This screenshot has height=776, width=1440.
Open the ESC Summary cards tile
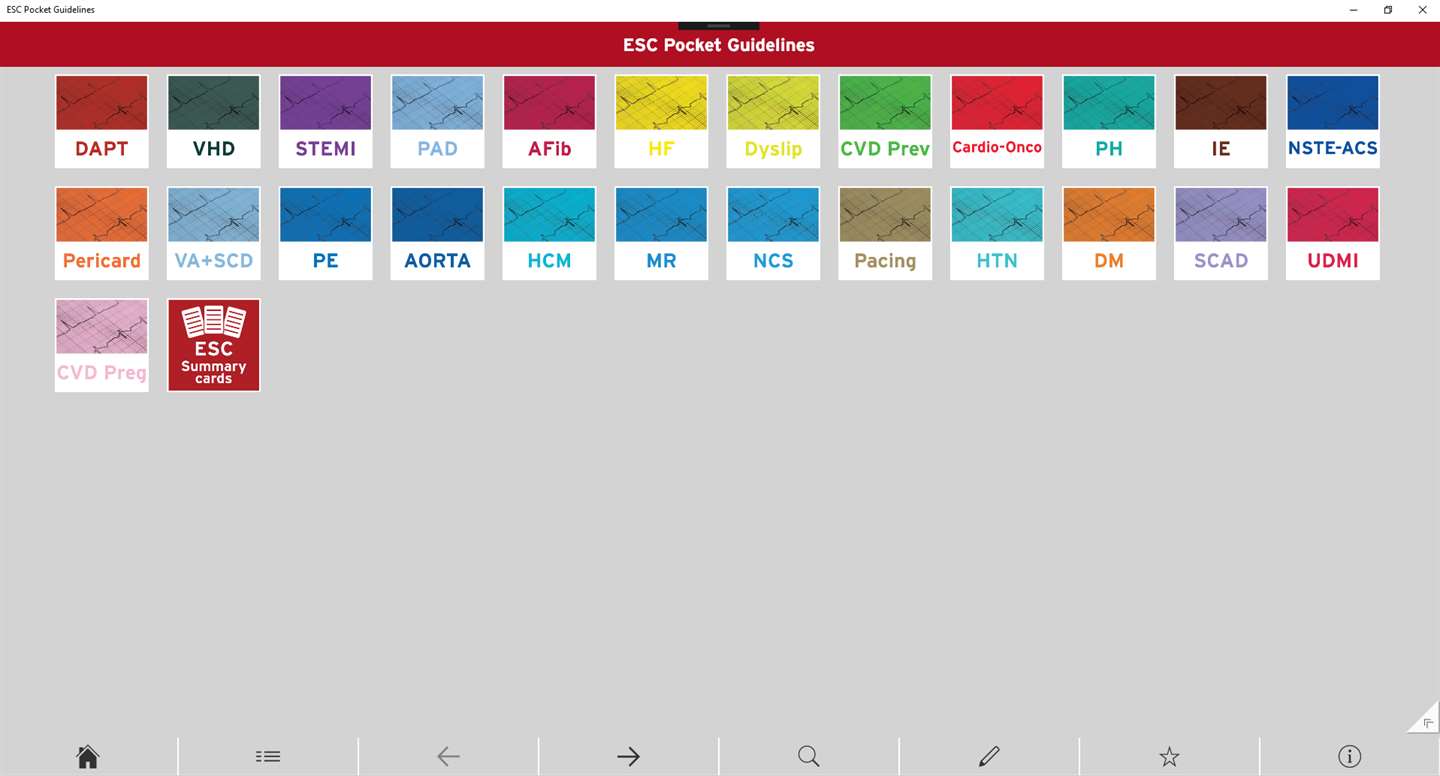point(214,346)
